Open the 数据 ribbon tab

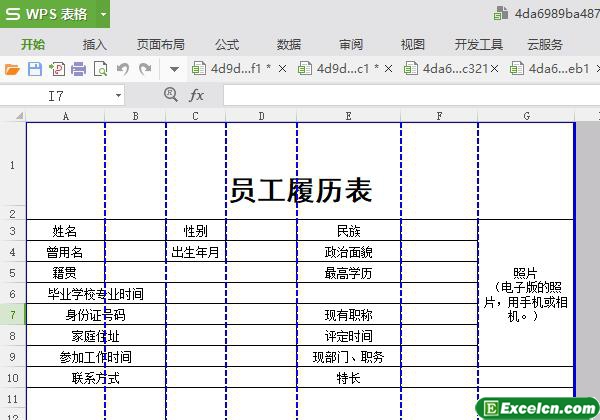tap(289, 45)
